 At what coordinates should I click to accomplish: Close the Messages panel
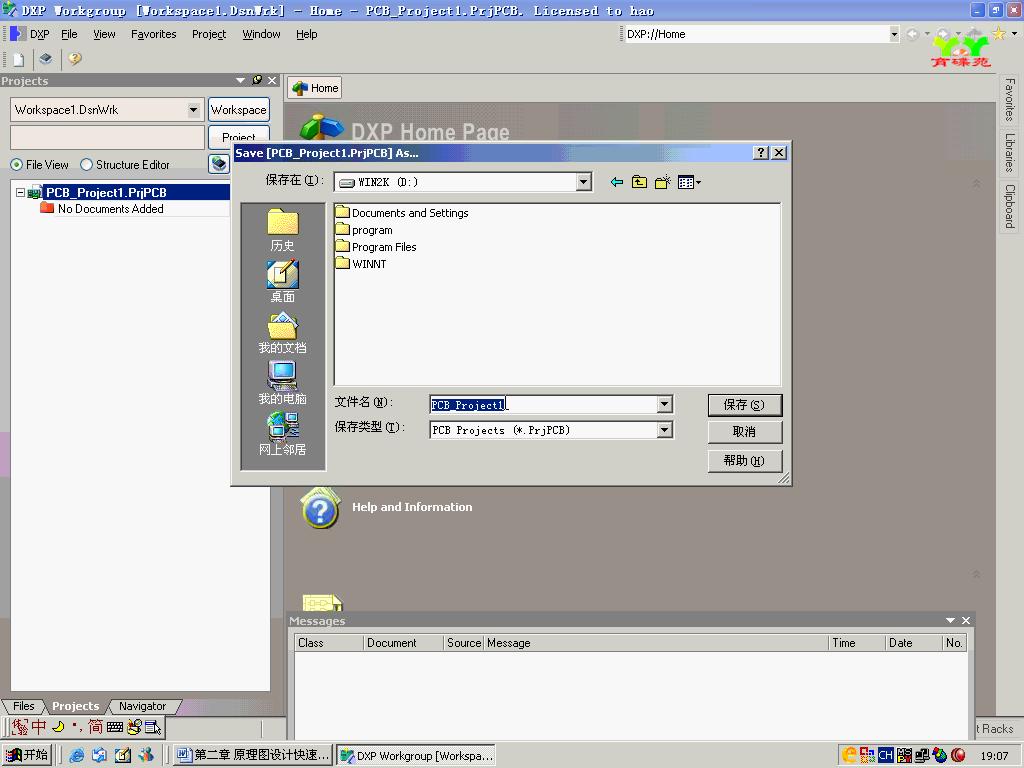pos(966,620)
